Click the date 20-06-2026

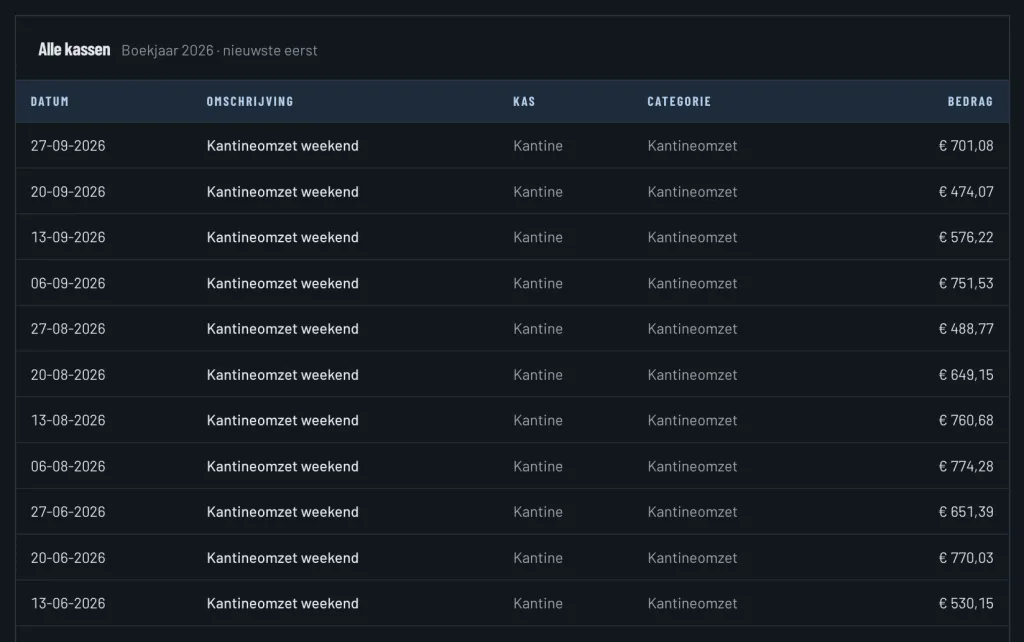coord(68,557)
